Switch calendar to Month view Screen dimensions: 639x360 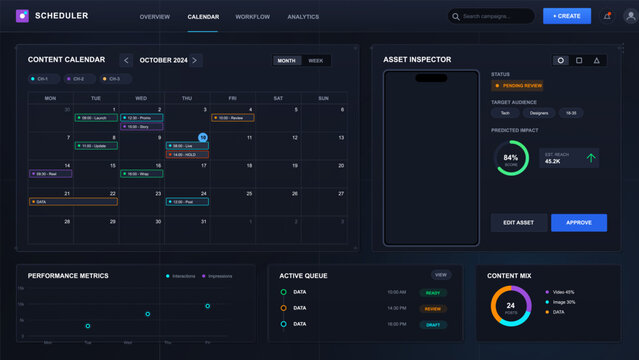click(286, 61)
